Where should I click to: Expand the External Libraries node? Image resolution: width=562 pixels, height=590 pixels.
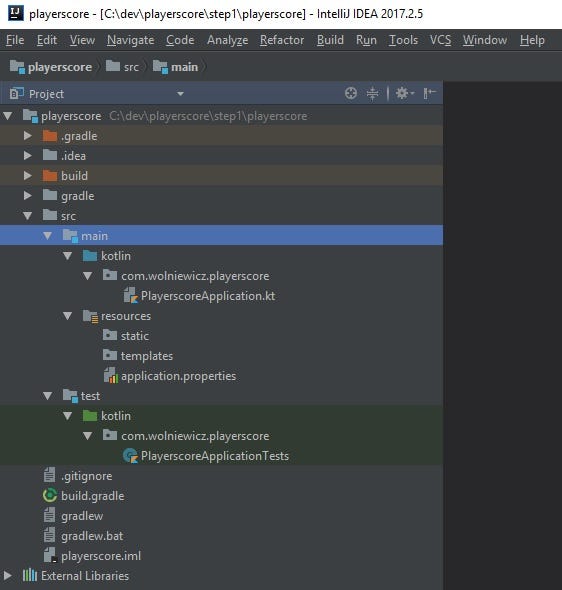(x=7, y=575)
